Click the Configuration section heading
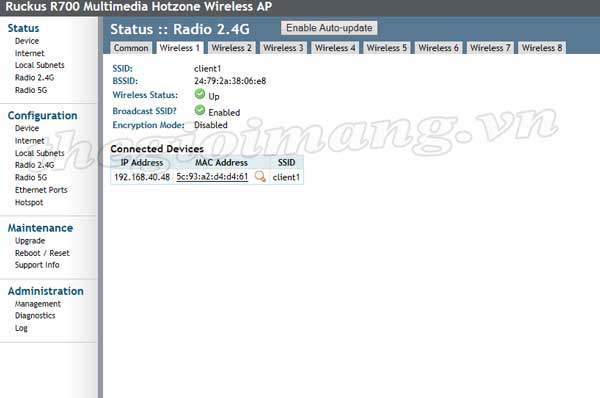Image resolution: width=600 pixels, height=398 pixels. click(x=42, y=116)
